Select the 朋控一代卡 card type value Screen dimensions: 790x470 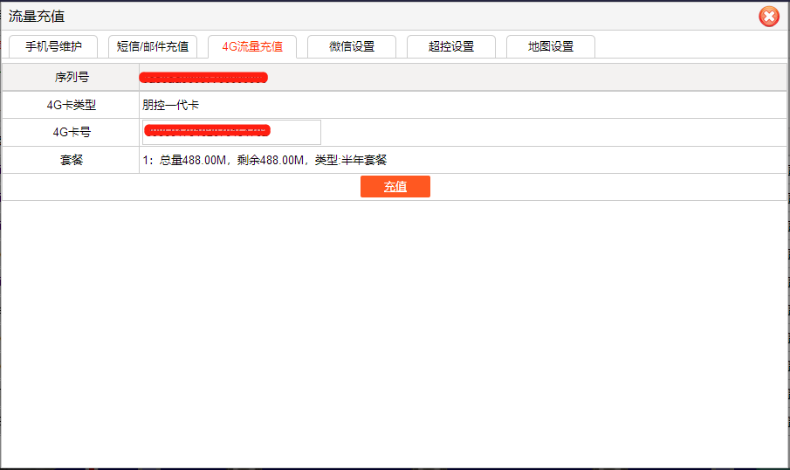pos(171,104)
